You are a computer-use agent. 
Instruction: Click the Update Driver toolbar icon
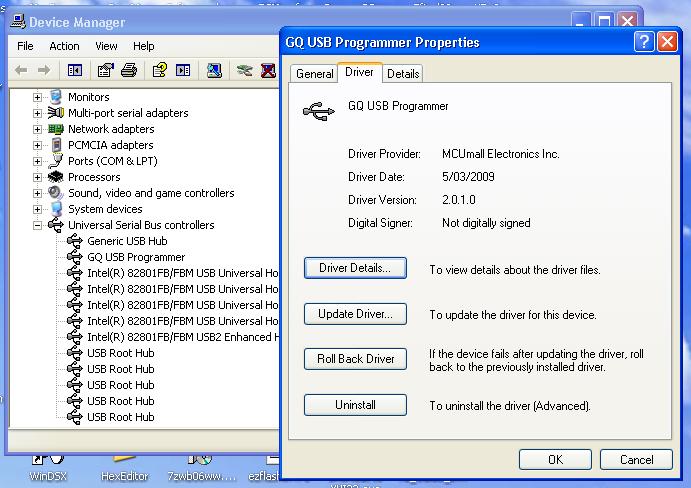[245, 70]
